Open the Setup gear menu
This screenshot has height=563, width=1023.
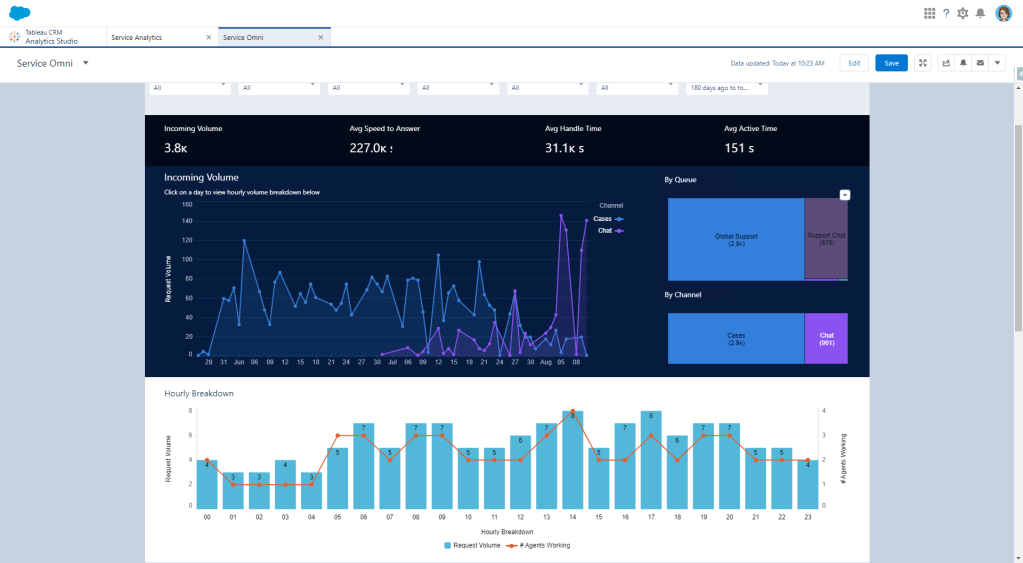(963, 13)
